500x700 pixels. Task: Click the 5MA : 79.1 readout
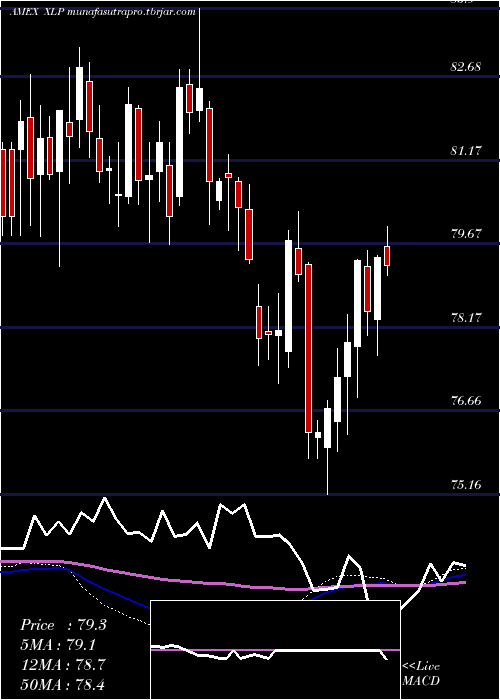pyautogui.click(x=58, y=645)
